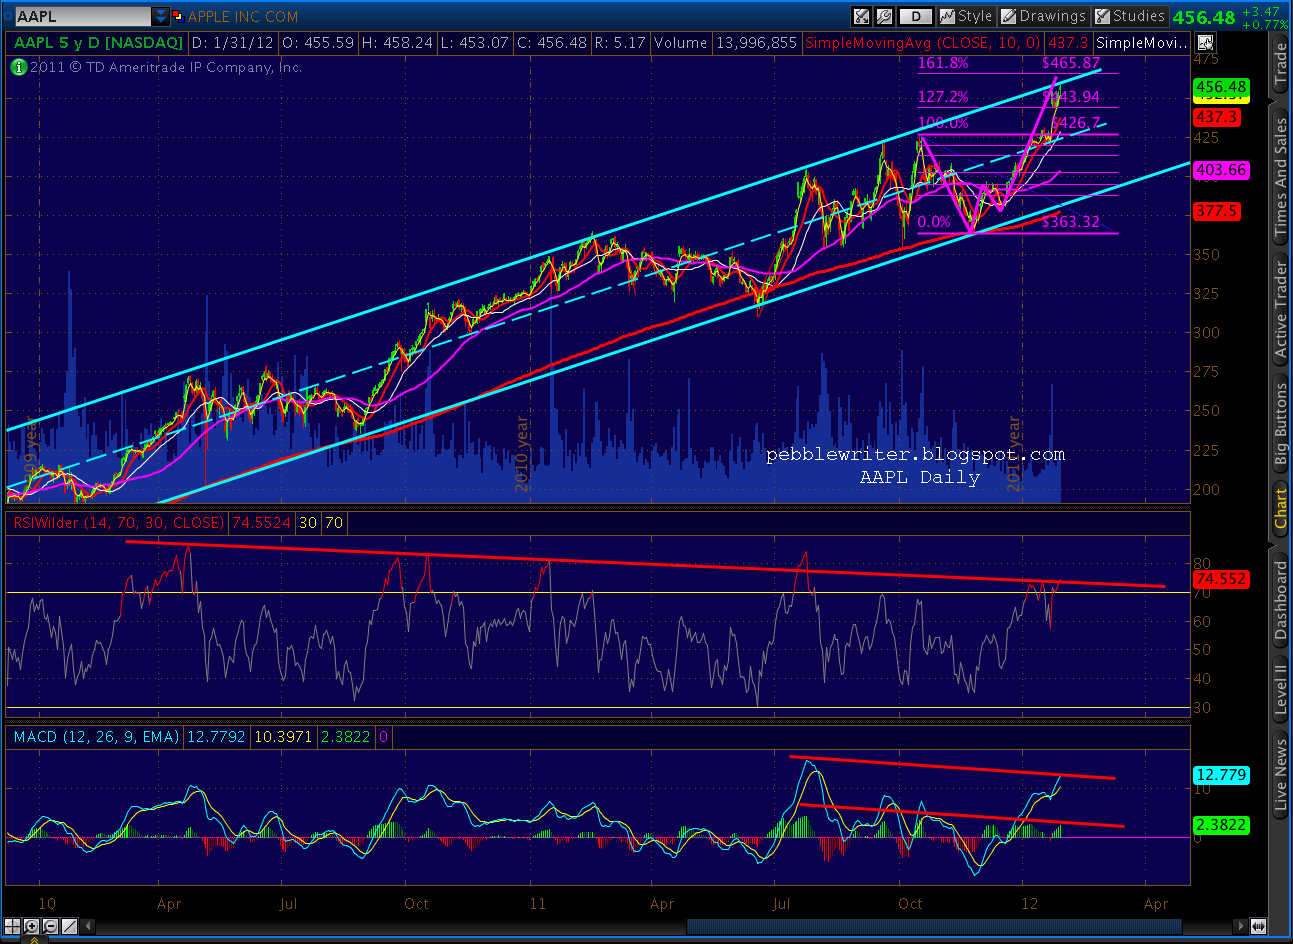Click the AAPL symbol input field

coord(84,17)
